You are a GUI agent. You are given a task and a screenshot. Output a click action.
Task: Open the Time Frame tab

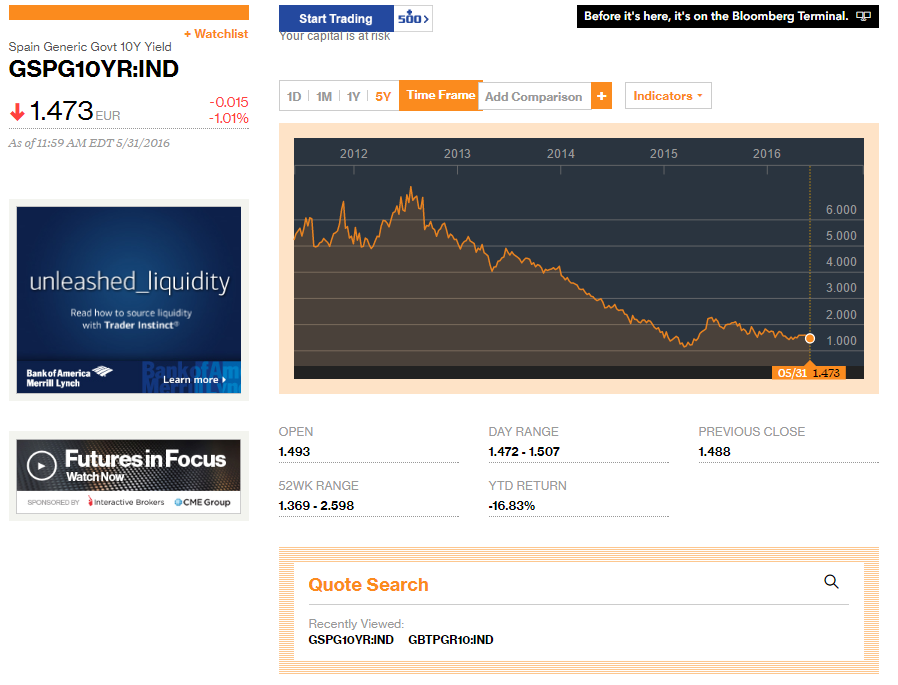pyautogui.click(x=440, y=95)
